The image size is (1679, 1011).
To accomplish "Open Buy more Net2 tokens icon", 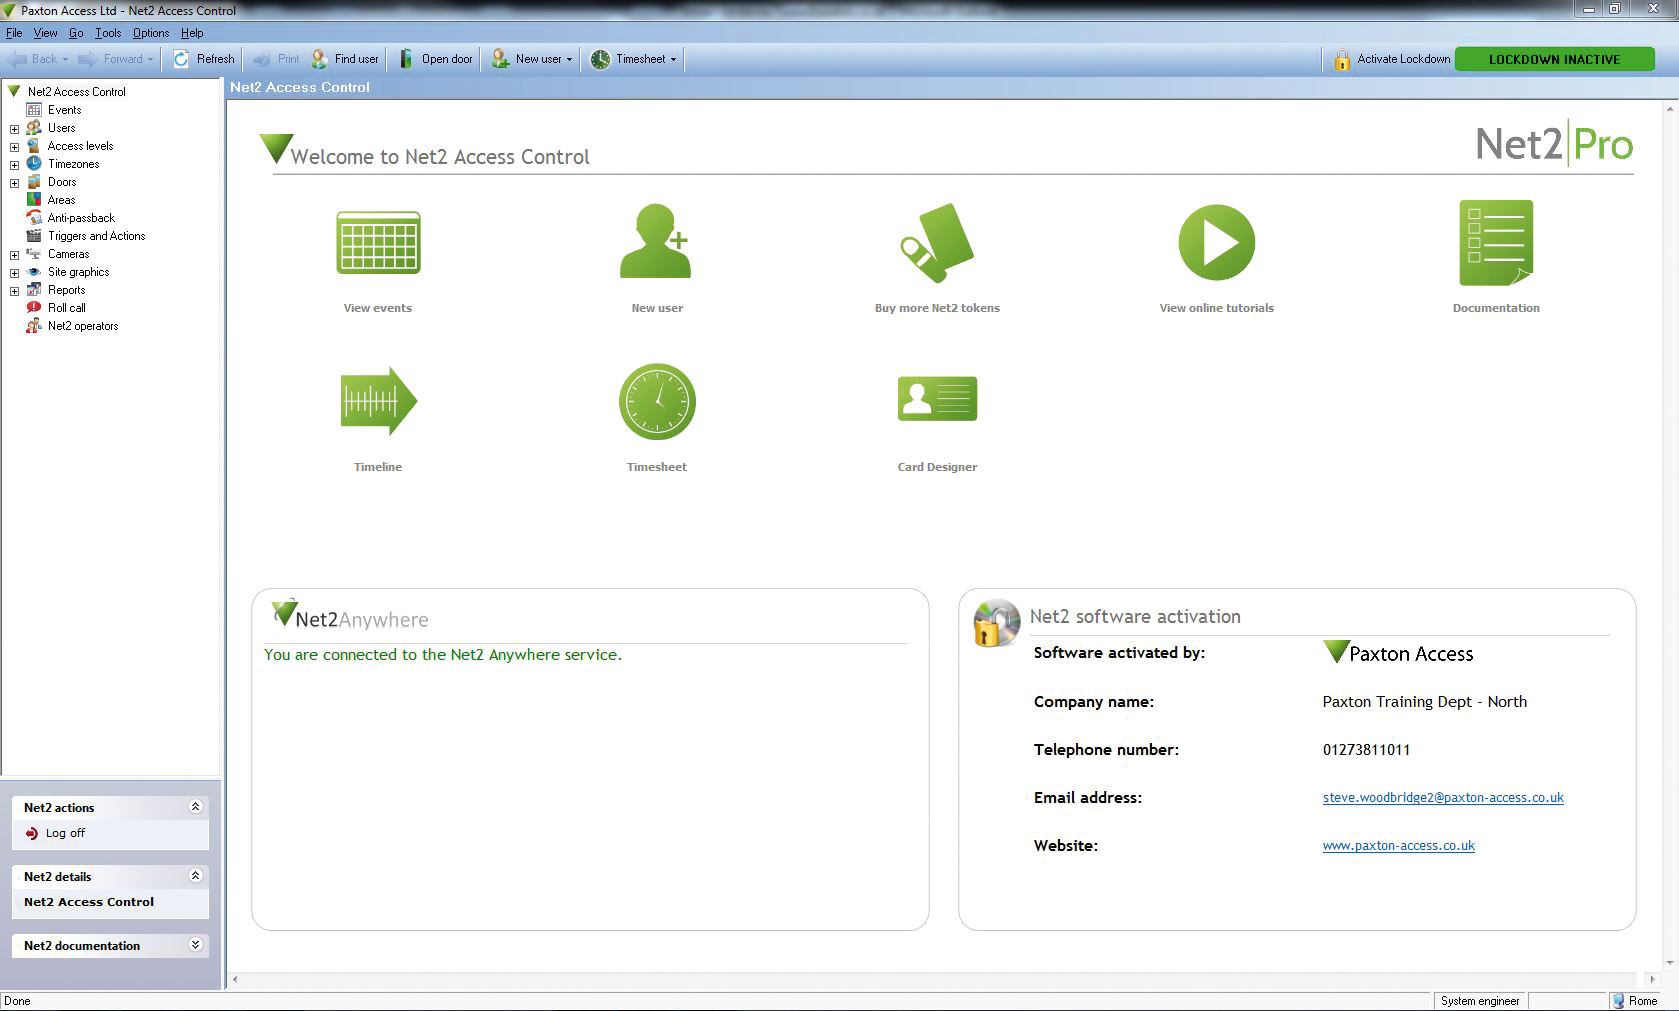I will [x=937, y=243].
